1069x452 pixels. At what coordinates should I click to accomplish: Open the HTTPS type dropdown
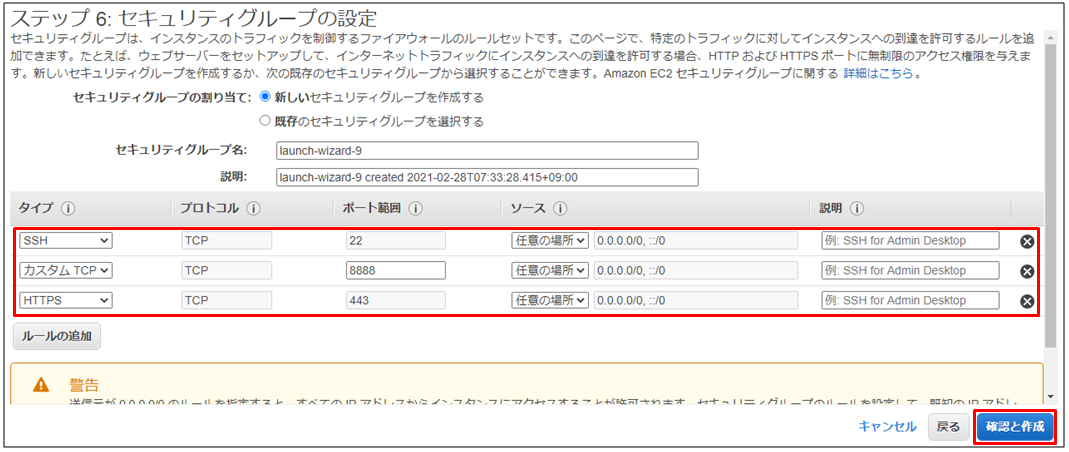66,301
